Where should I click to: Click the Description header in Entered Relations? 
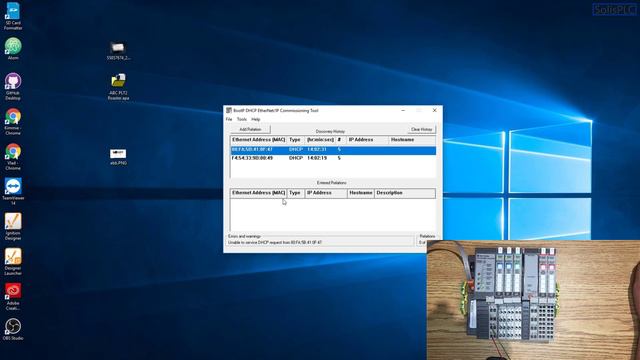(405, 193)
